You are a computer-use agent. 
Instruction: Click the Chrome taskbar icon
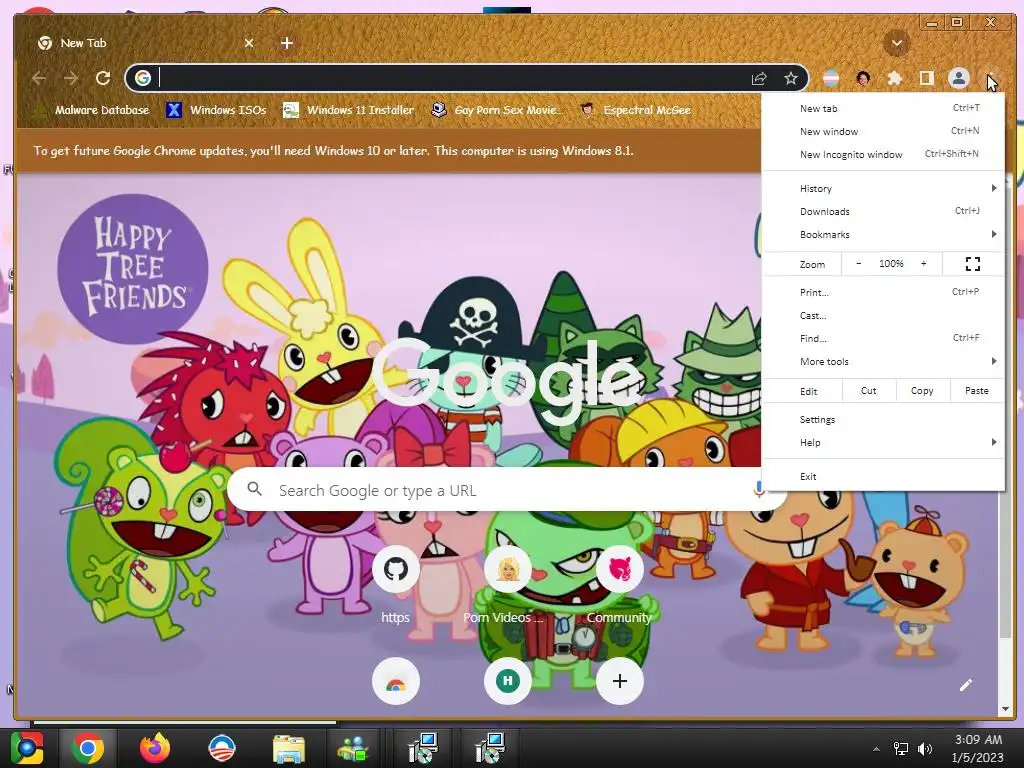point(88,748)
